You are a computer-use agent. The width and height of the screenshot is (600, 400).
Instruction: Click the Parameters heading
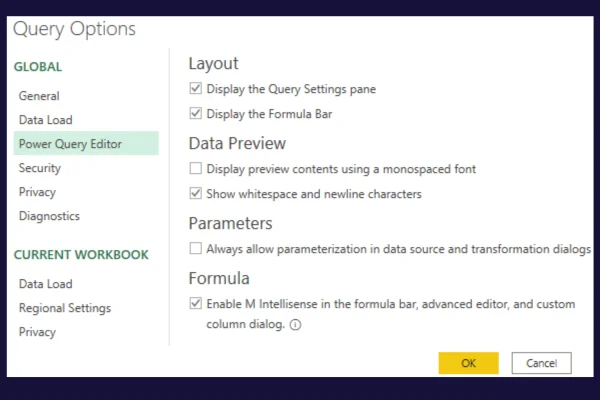[x=230, y=223]
